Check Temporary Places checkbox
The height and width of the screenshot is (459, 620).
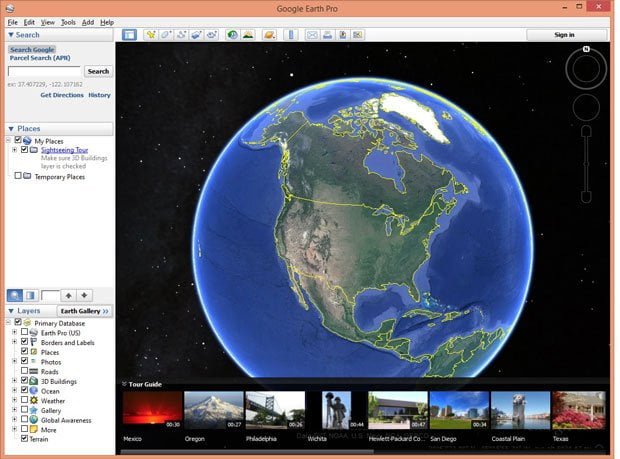coord(18,176)
